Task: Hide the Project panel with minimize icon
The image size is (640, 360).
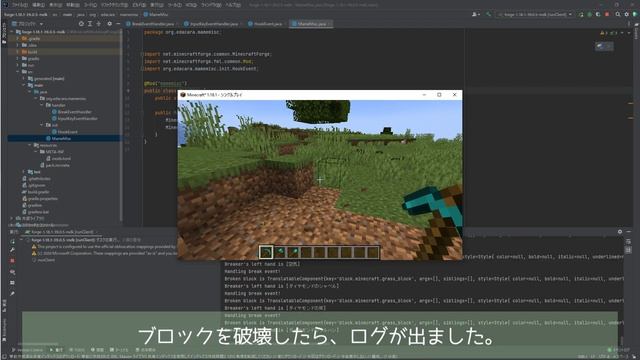Action: [118, 24]
